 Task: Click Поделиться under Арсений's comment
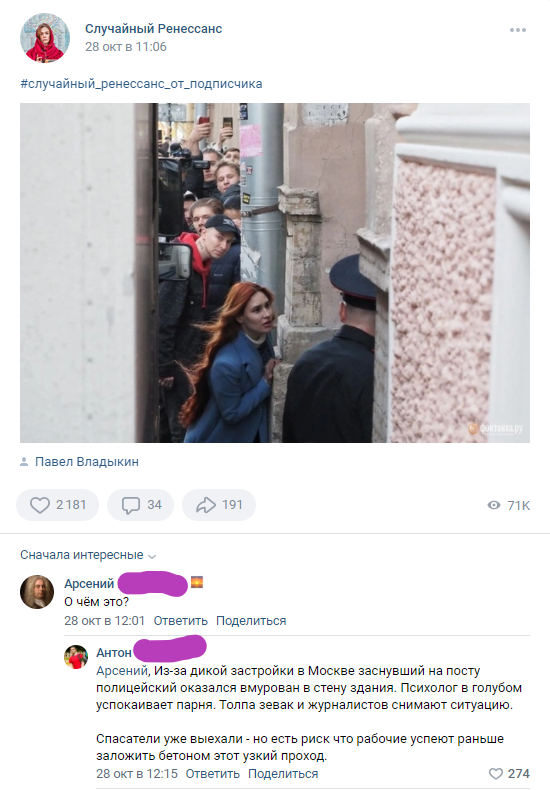tap(251, 621)
